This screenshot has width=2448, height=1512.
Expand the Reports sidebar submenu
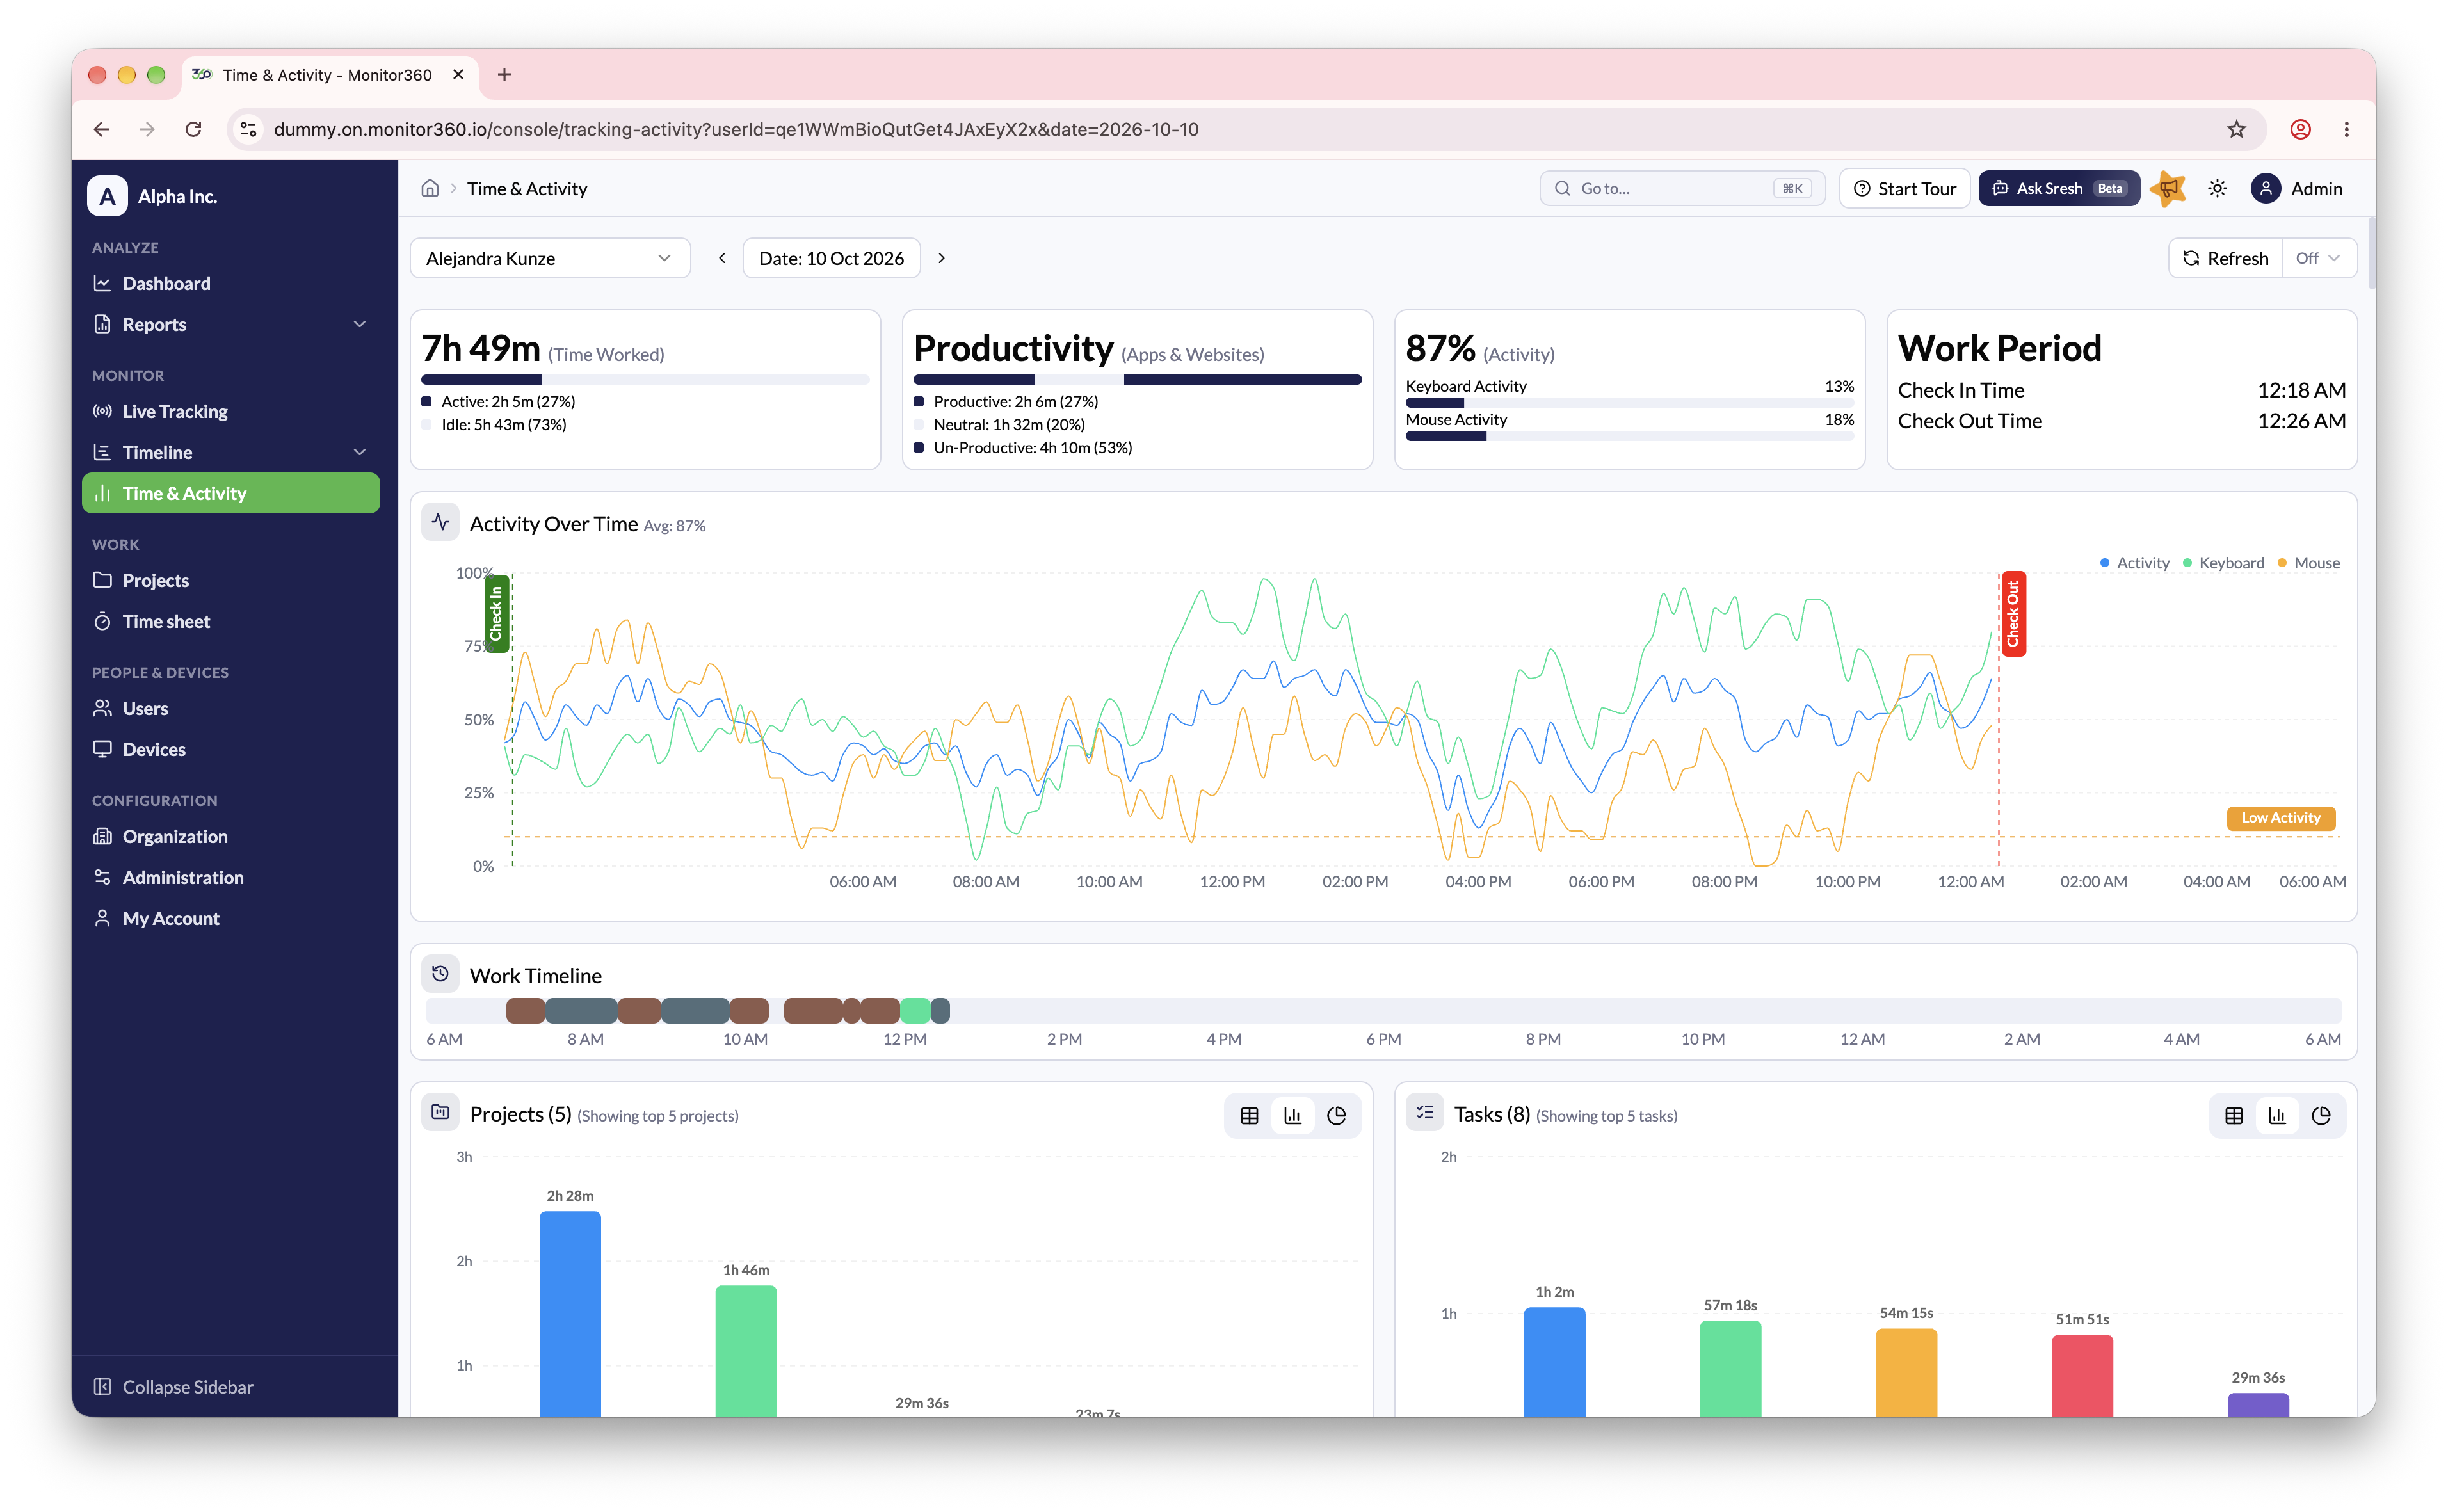click(360, 324)
